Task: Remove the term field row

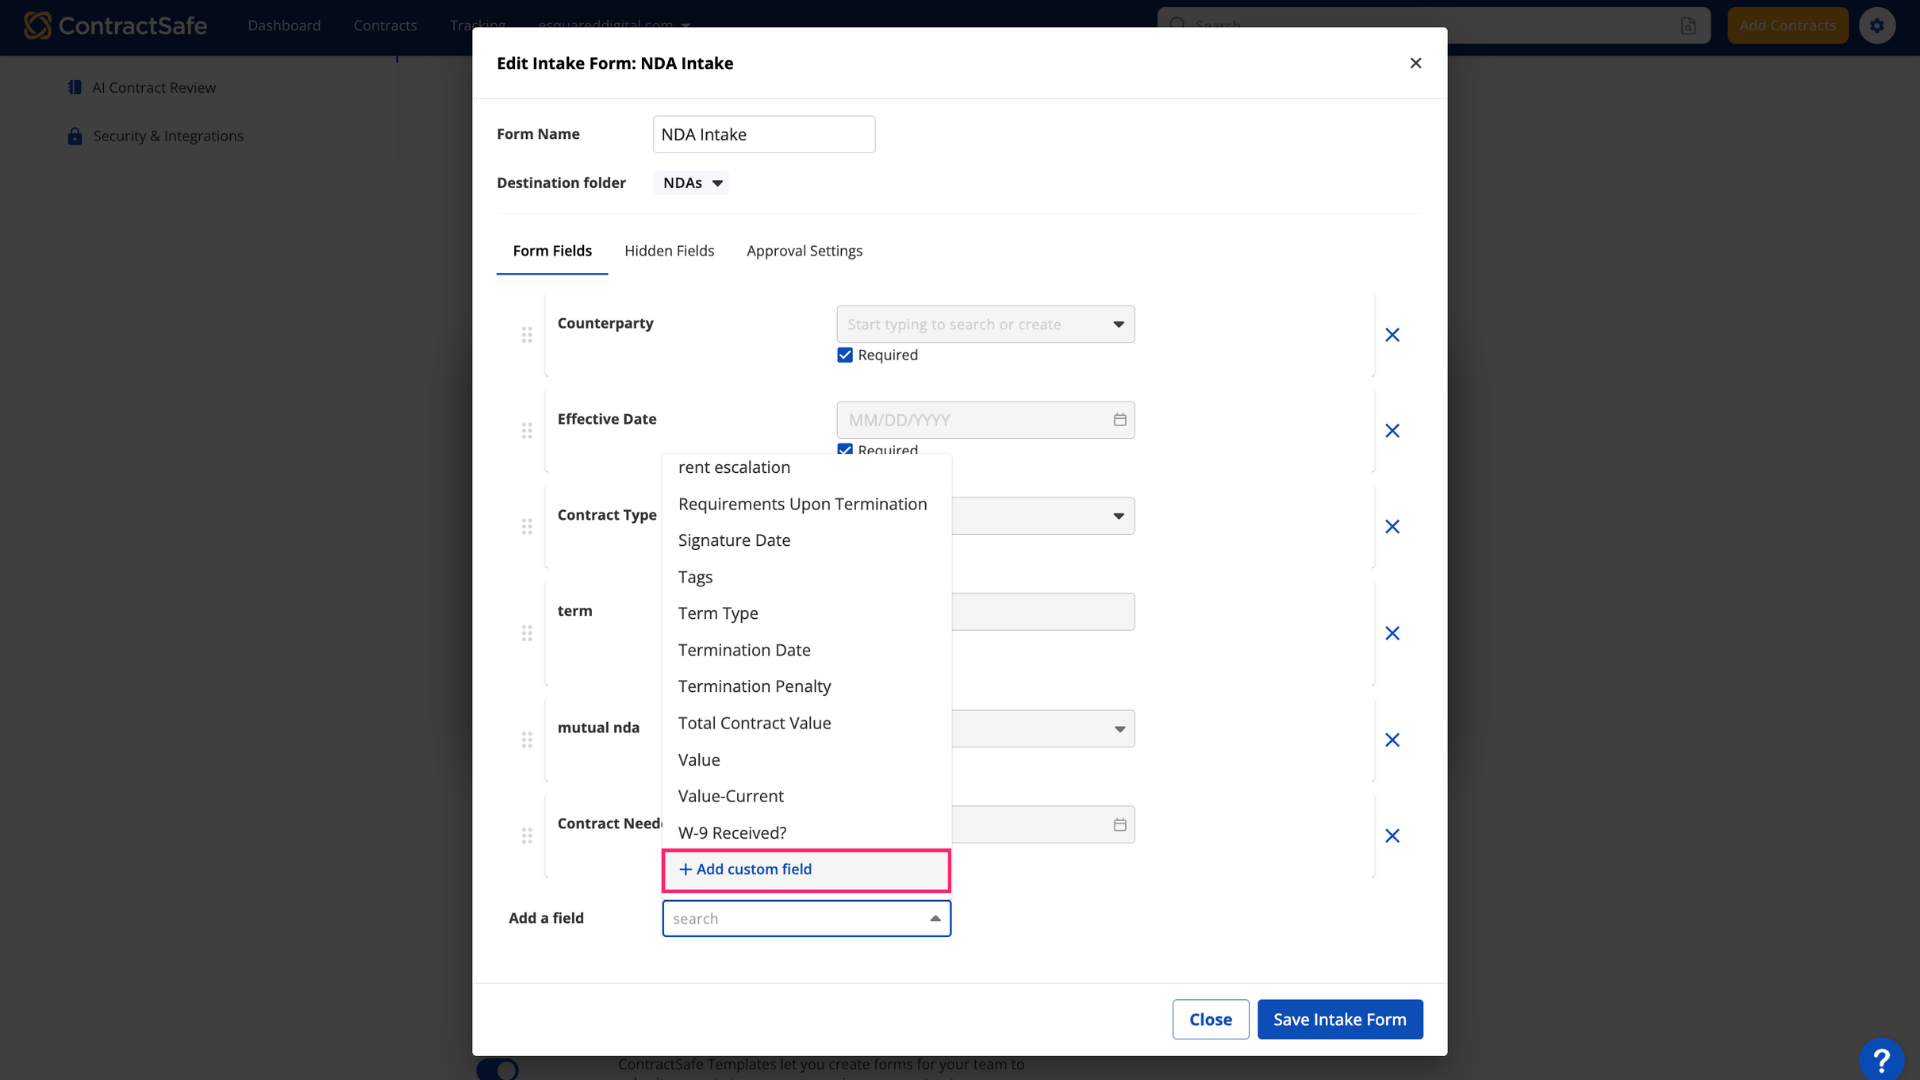Action: point(1392,634)
